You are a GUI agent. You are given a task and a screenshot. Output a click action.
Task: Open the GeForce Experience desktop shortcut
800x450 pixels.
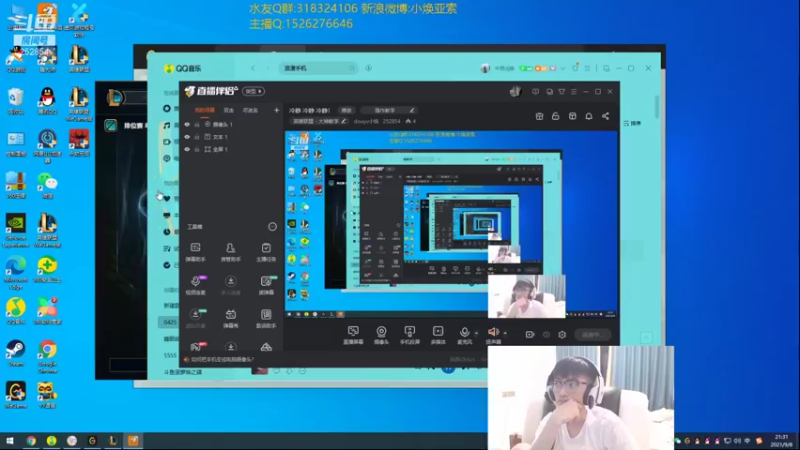point(15,231)
